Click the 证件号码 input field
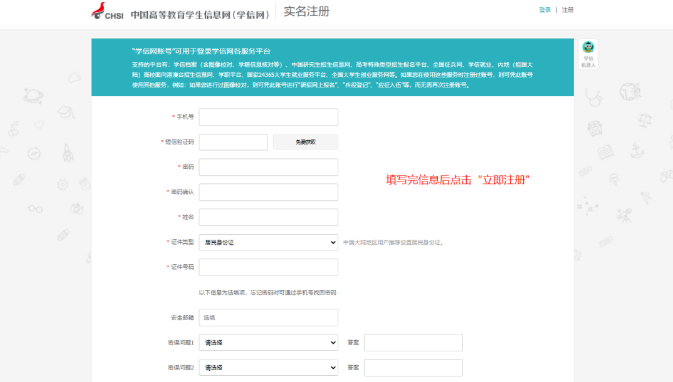The width and height of the screenshot is (673, 382). pyautogui.click(x=268, y=267)
